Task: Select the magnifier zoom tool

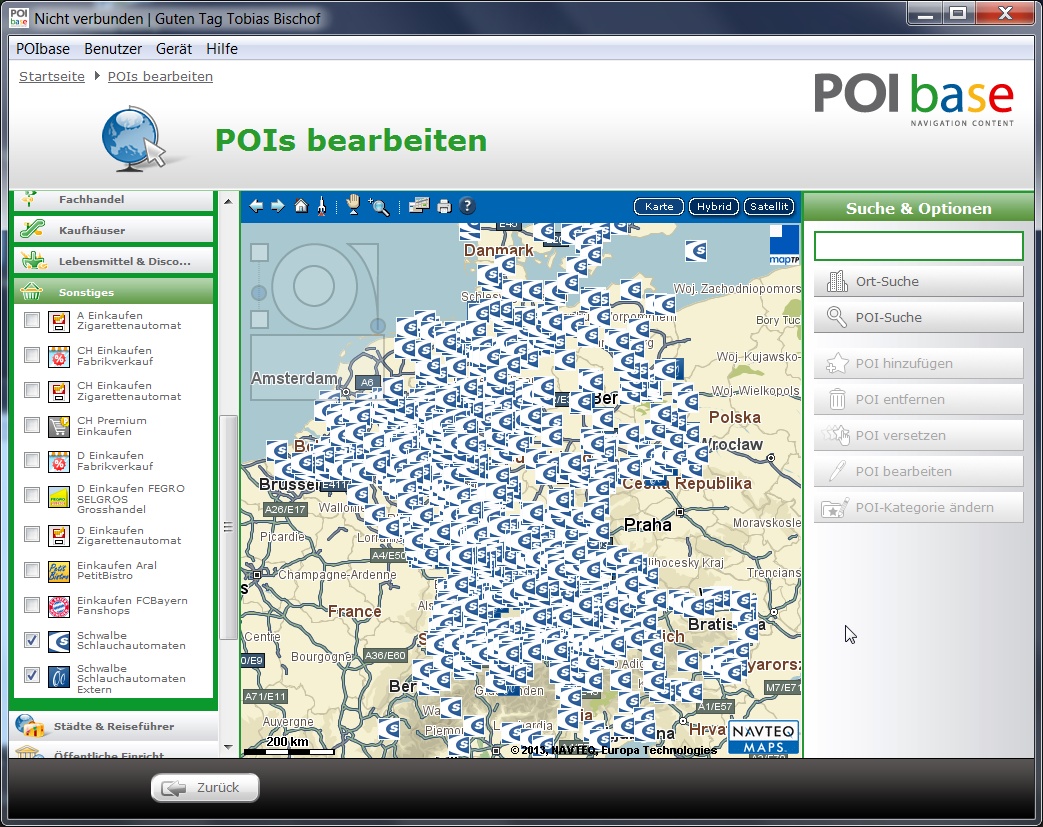Action: point(379,206)
